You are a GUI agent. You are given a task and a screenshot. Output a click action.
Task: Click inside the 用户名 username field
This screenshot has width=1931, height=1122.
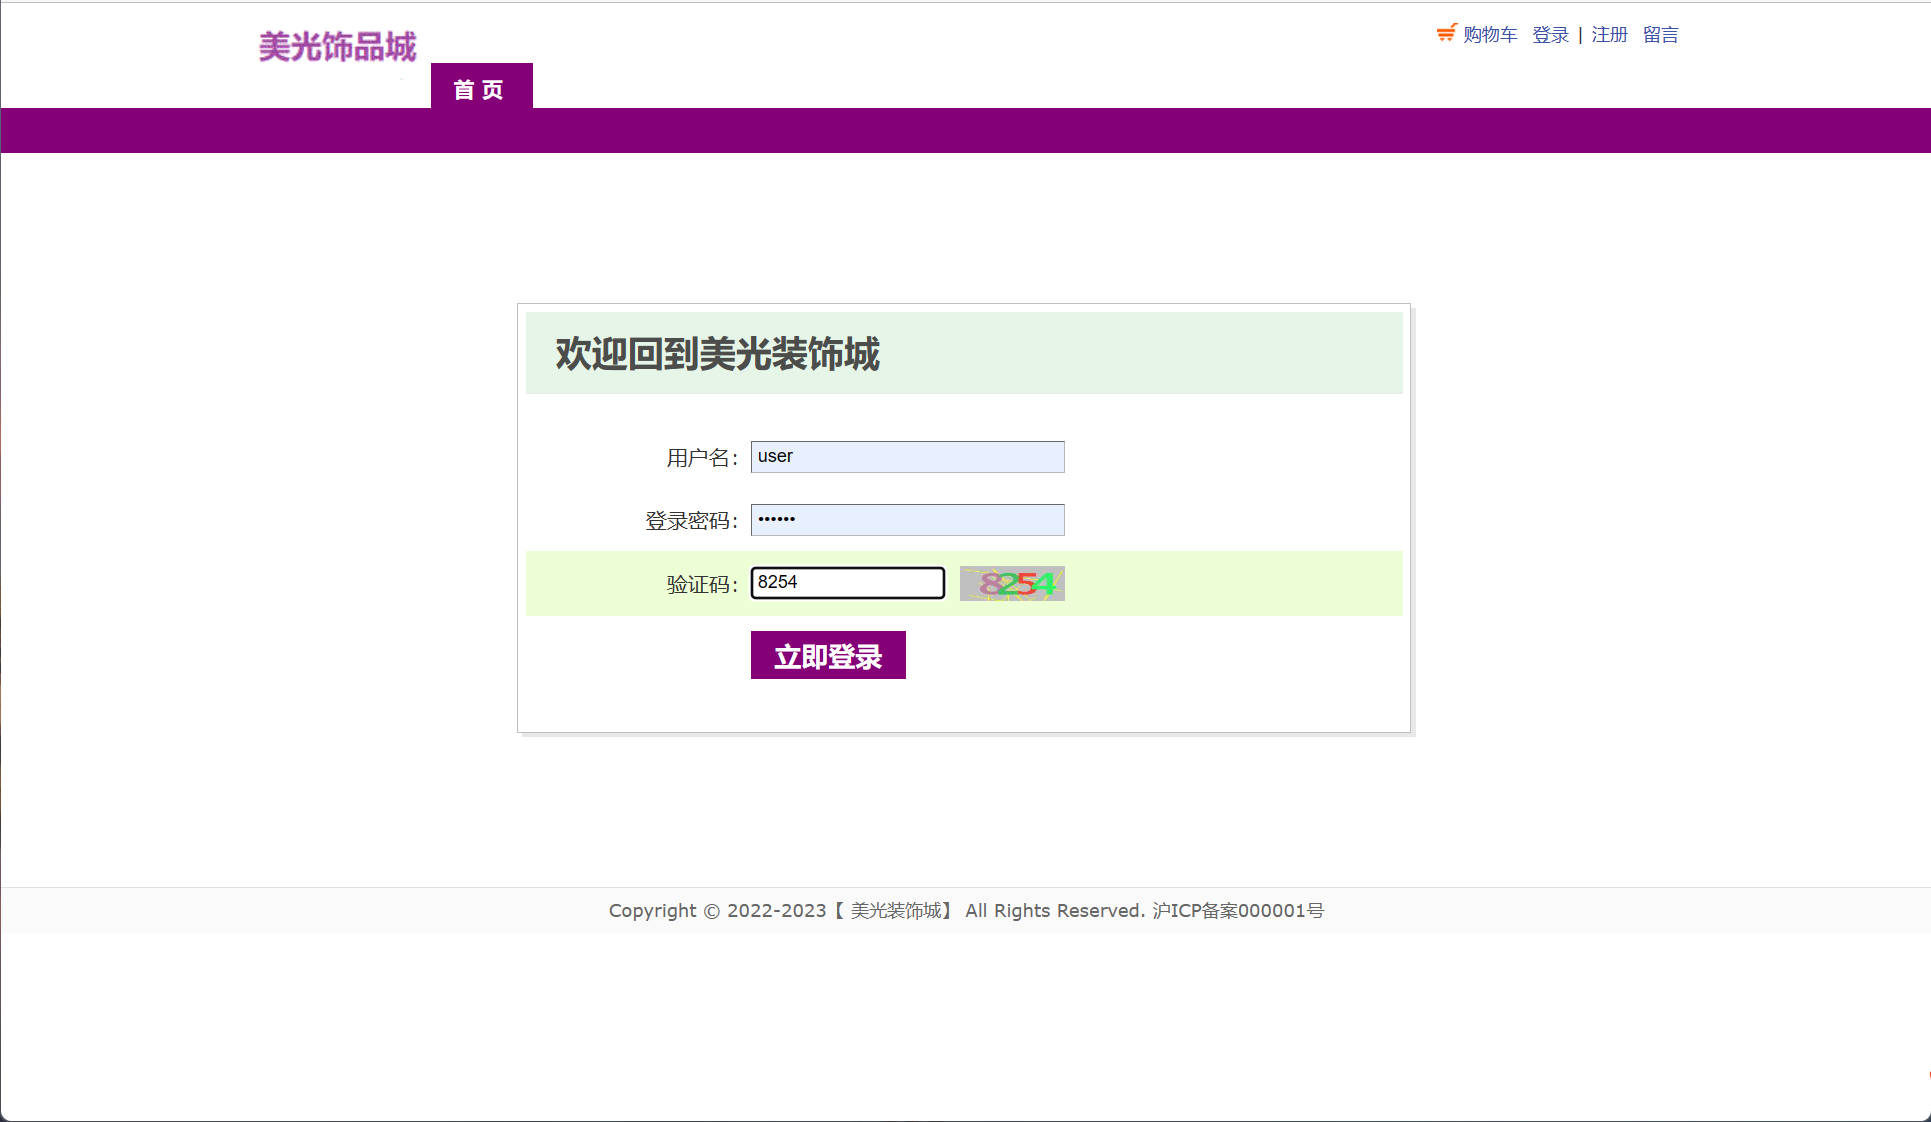906,457
